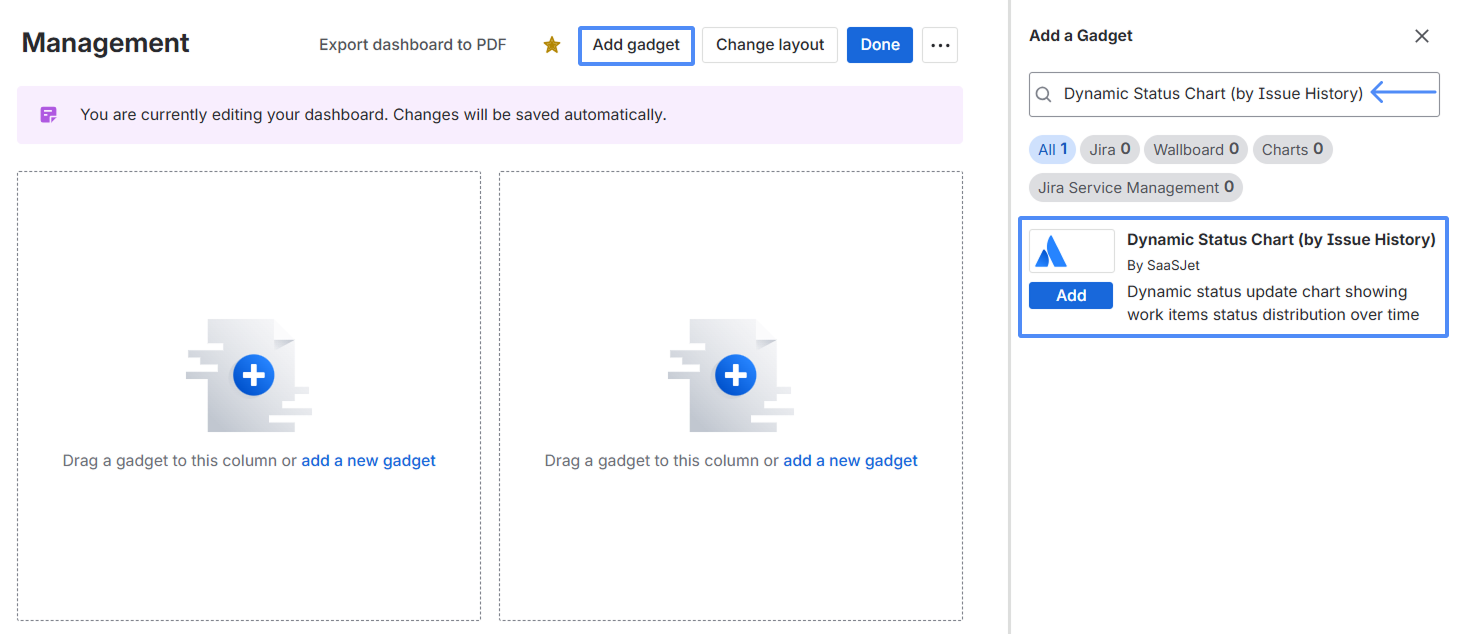The height and width of the screenshot is (634, 1459).
Task: Click the gadget search input field
Action: pyautogui.click(x=1212, y=94)
